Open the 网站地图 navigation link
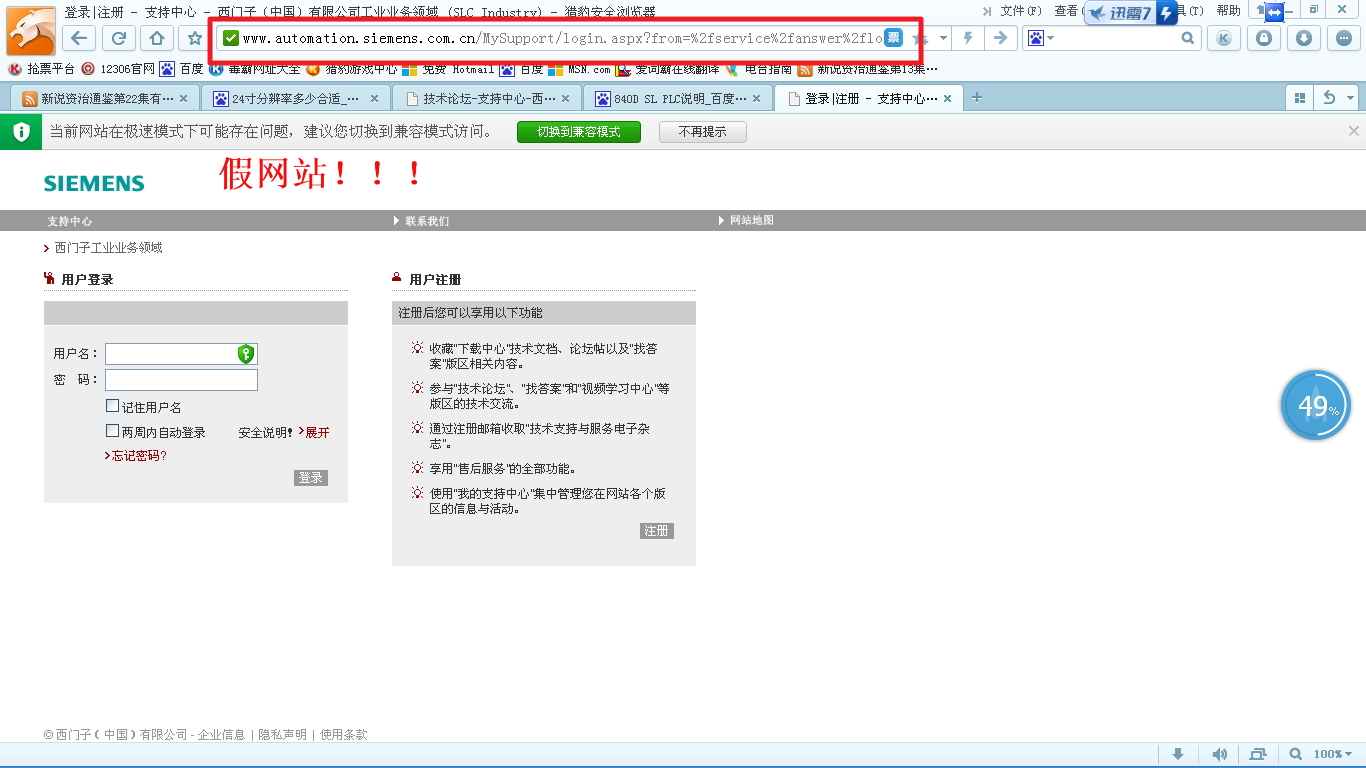The width and height of the screenshot is (1366, 768). 752,220
